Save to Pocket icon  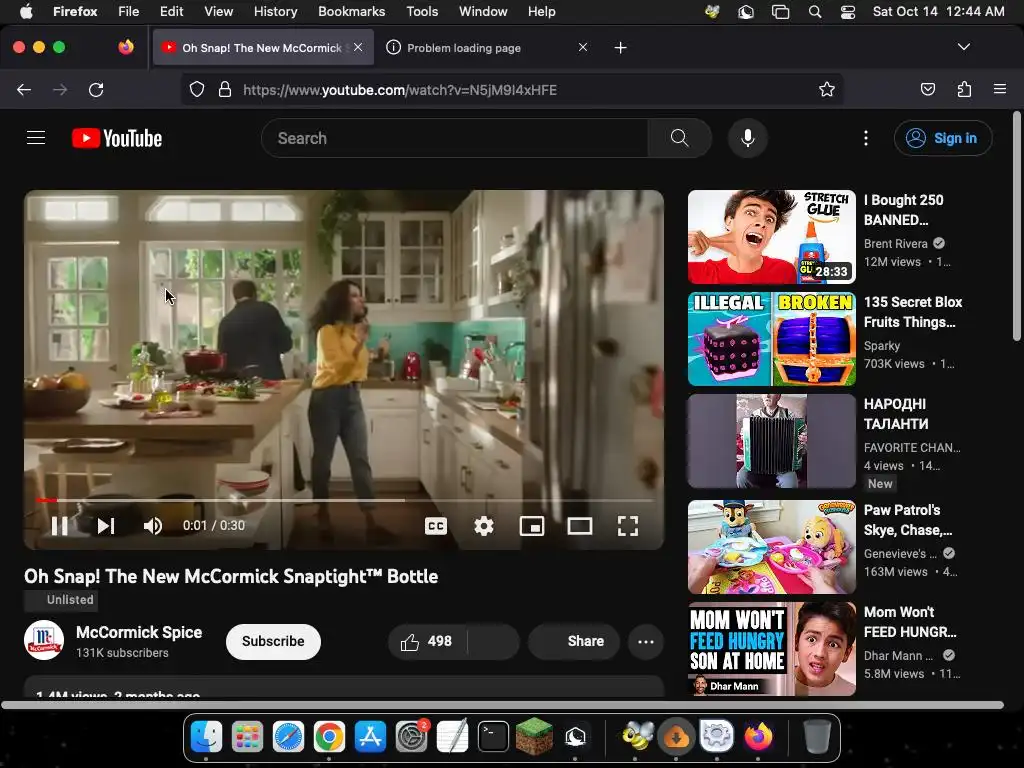[x=928, y=89]
